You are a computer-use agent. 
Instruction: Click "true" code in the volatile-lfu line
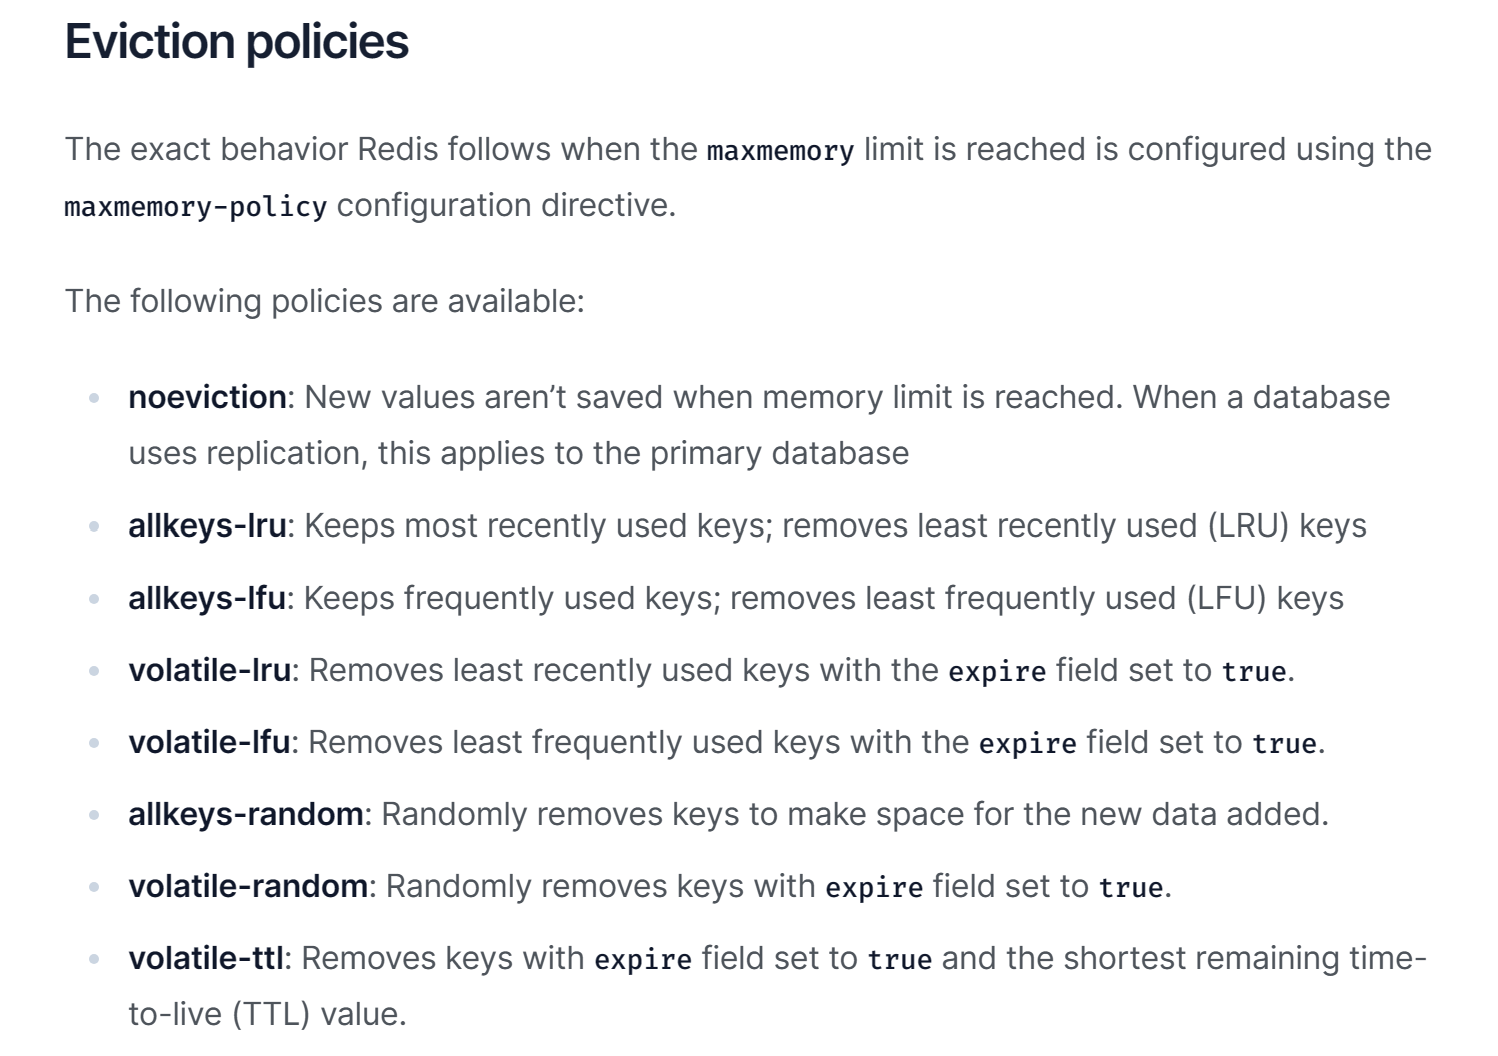[1284, 744]
